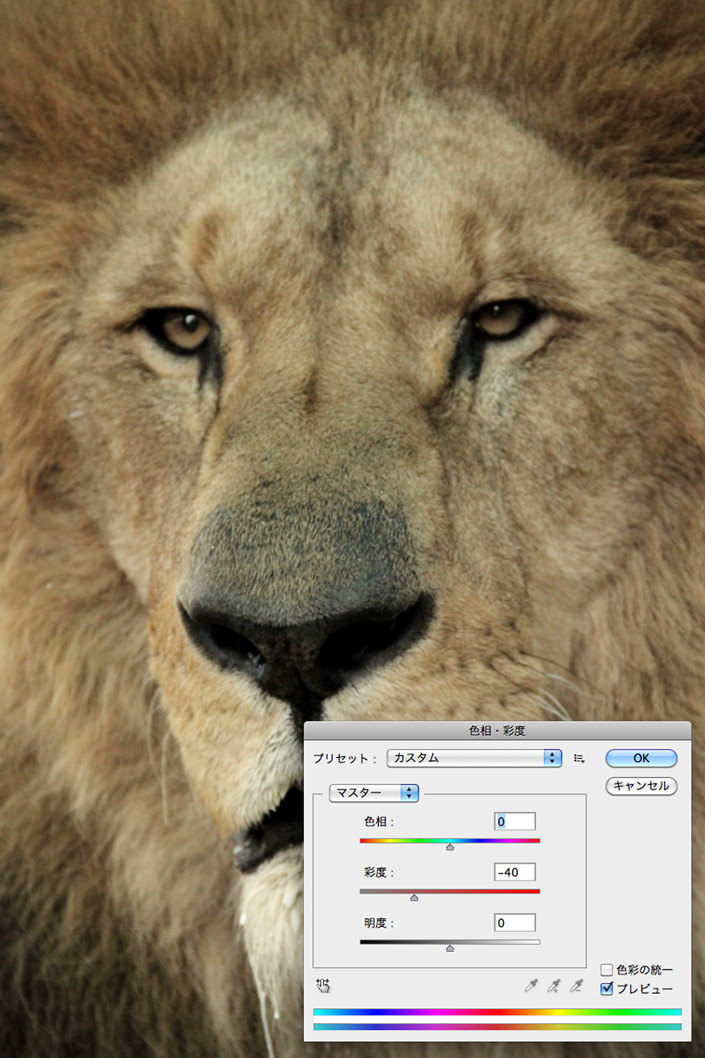Click the 彩度 saturation slider handle

[414, 897]
